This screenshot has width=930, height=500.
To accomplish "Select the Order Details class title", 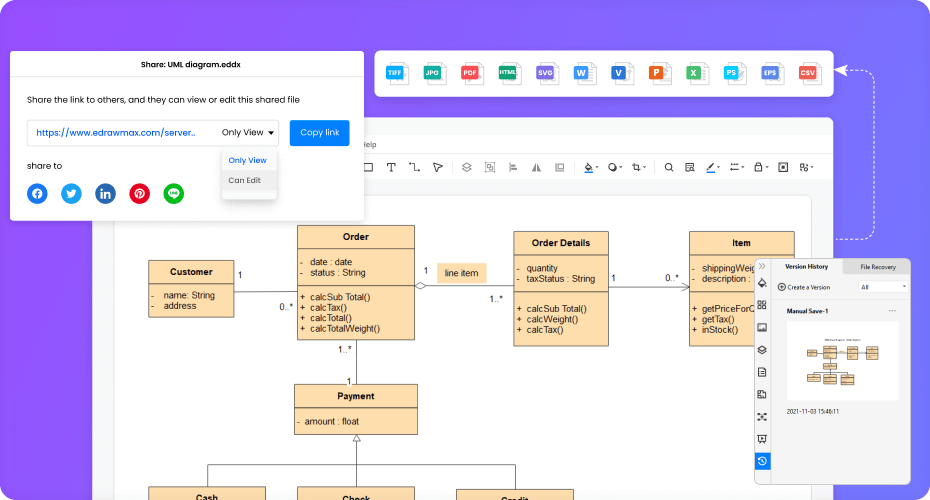I will [x=561, y=243].
